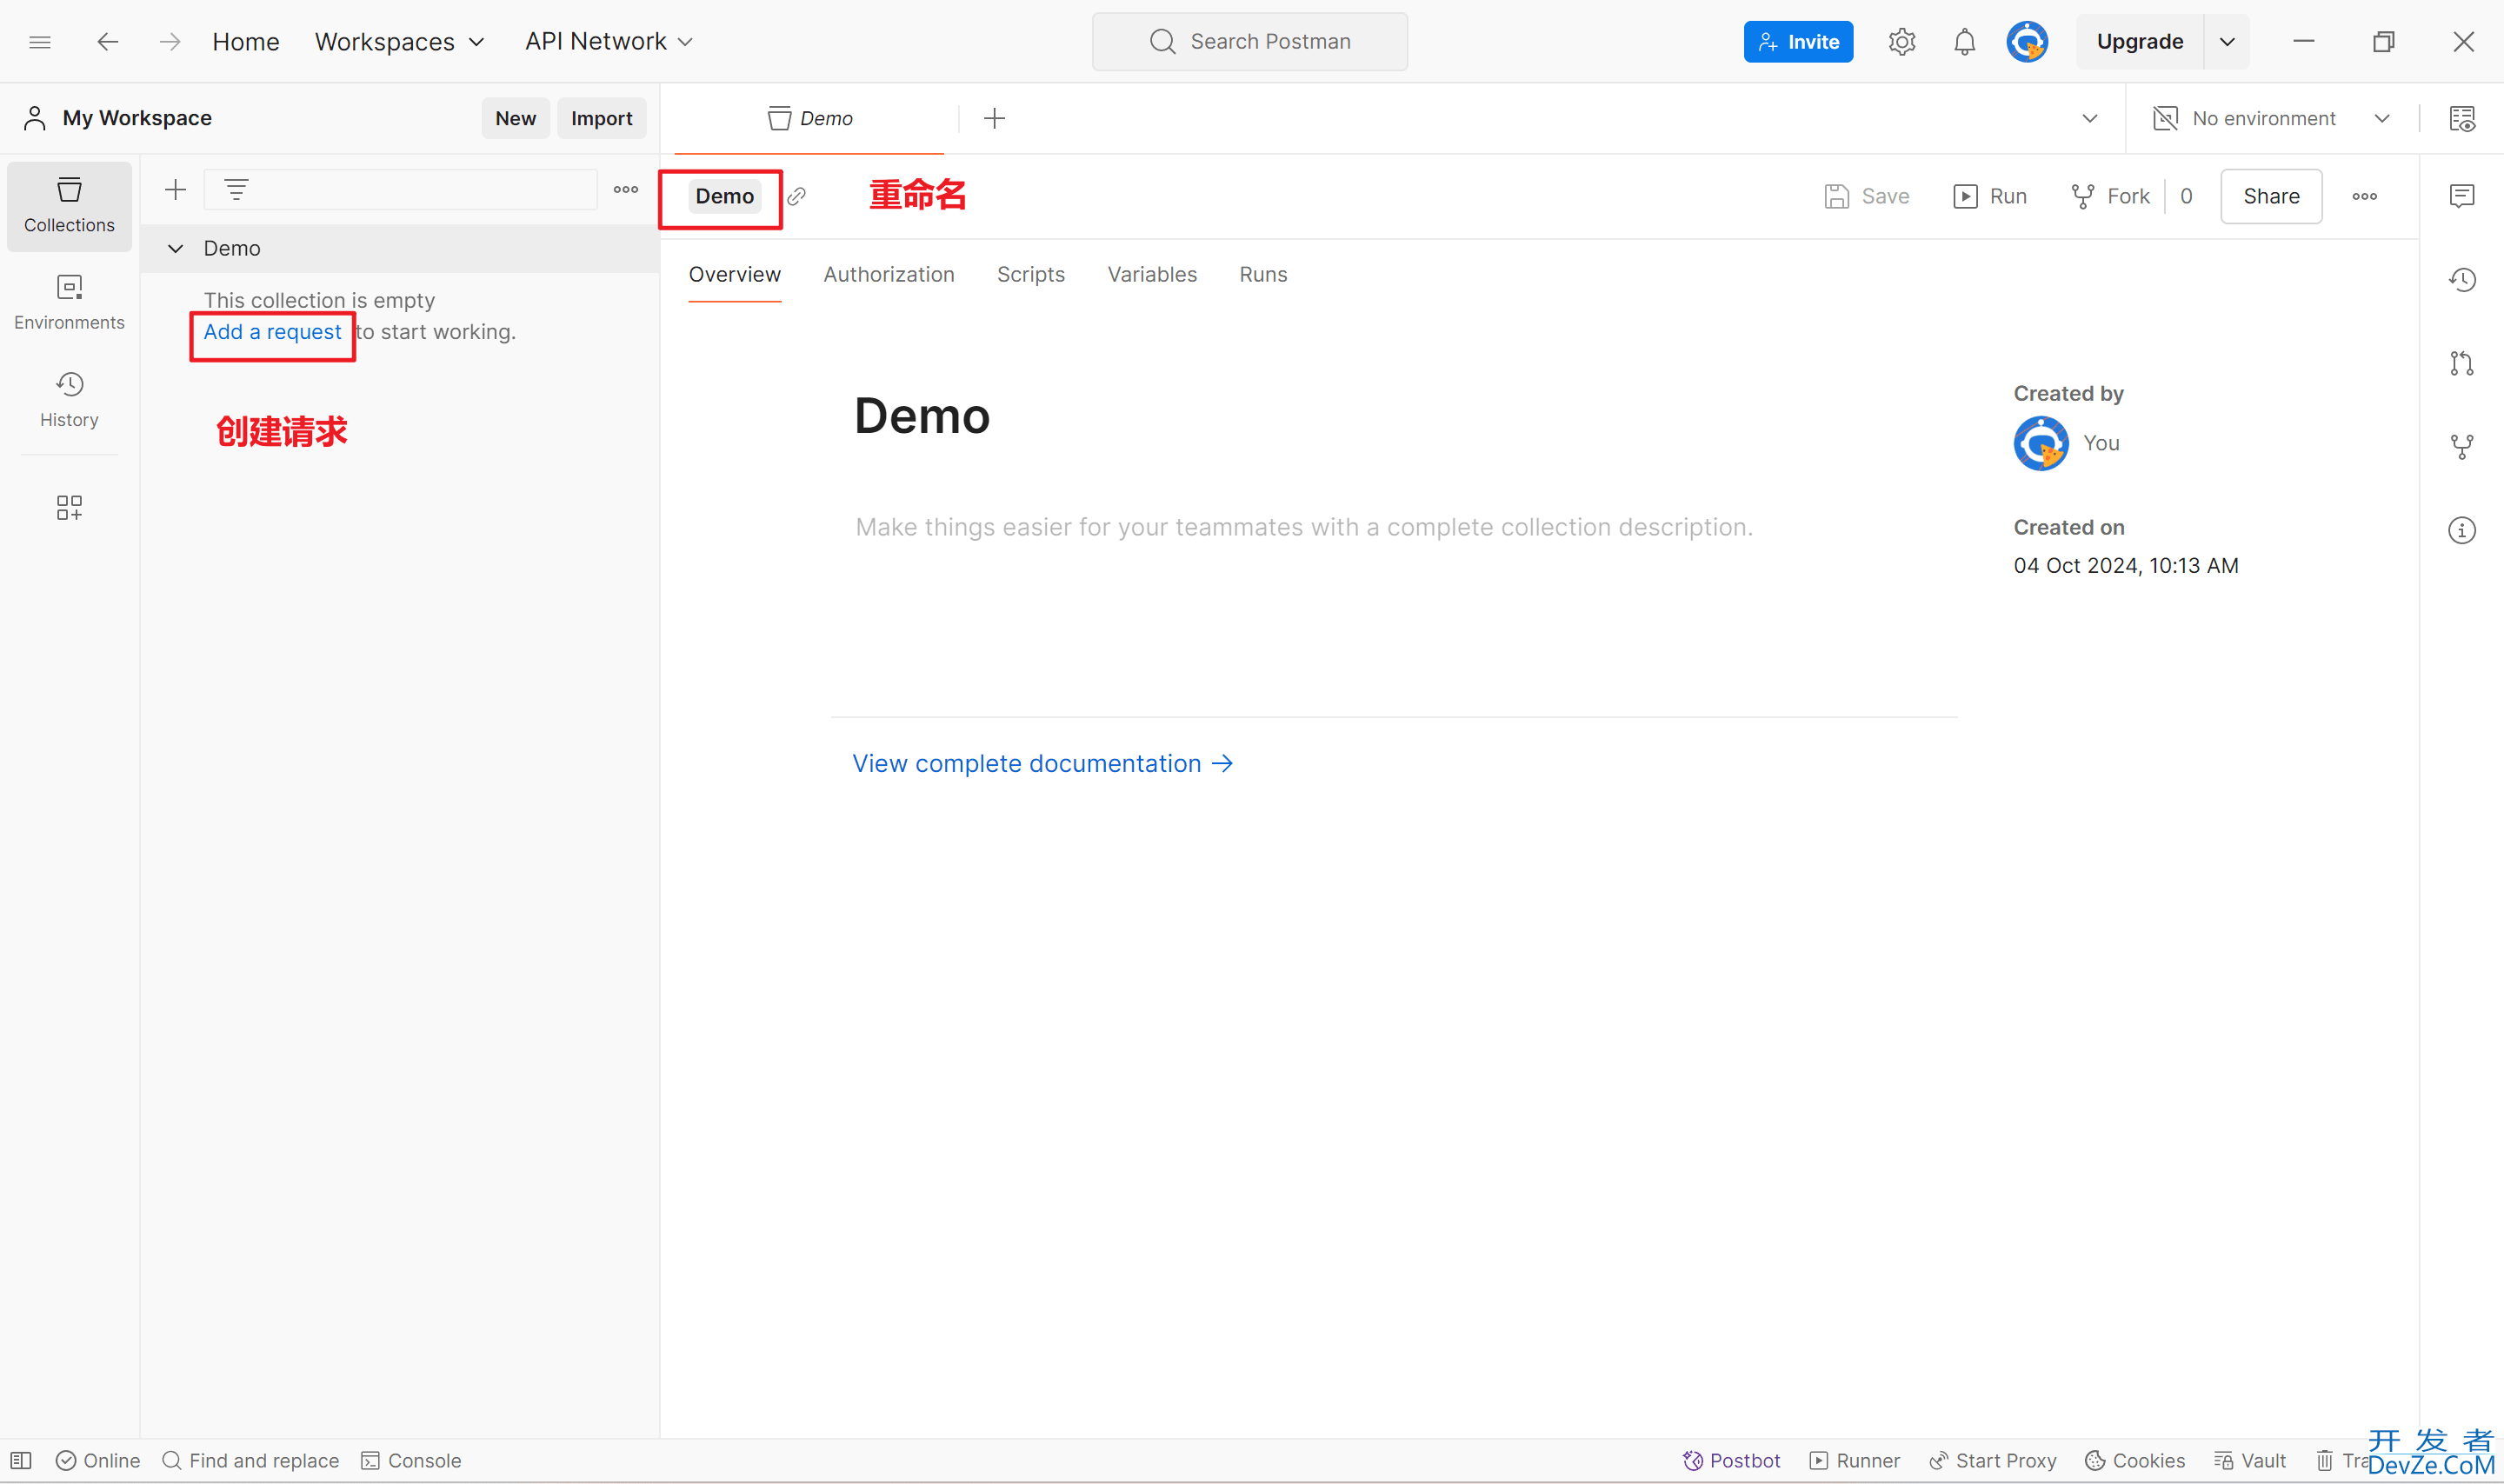The width and height of the screenshot is (2504, 1484).
Task: Click Add a request link
Action: coord(272,332)
